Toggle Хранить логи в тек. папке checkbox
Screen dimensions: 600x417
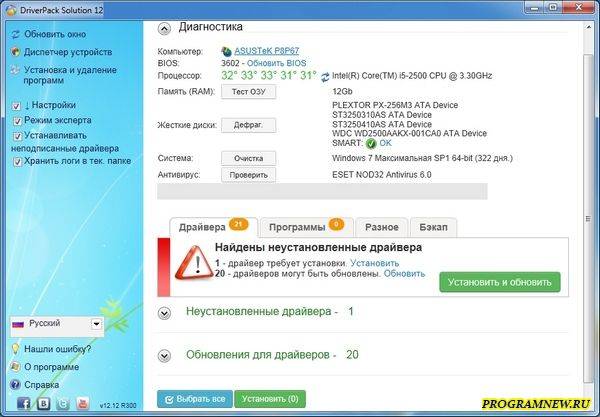click(x=17, y=162)
